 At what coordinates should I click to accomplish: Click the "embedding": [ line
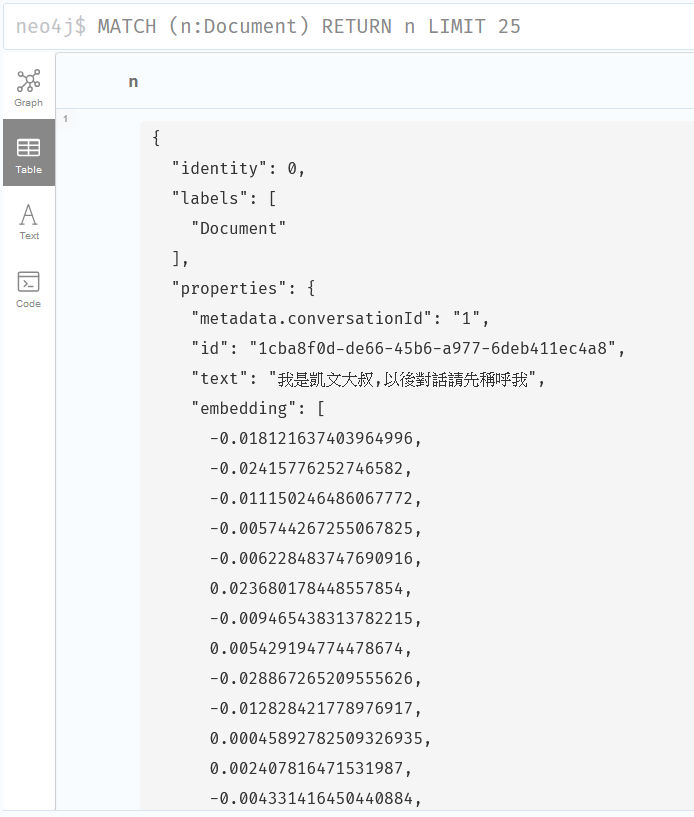click(258, 408)
